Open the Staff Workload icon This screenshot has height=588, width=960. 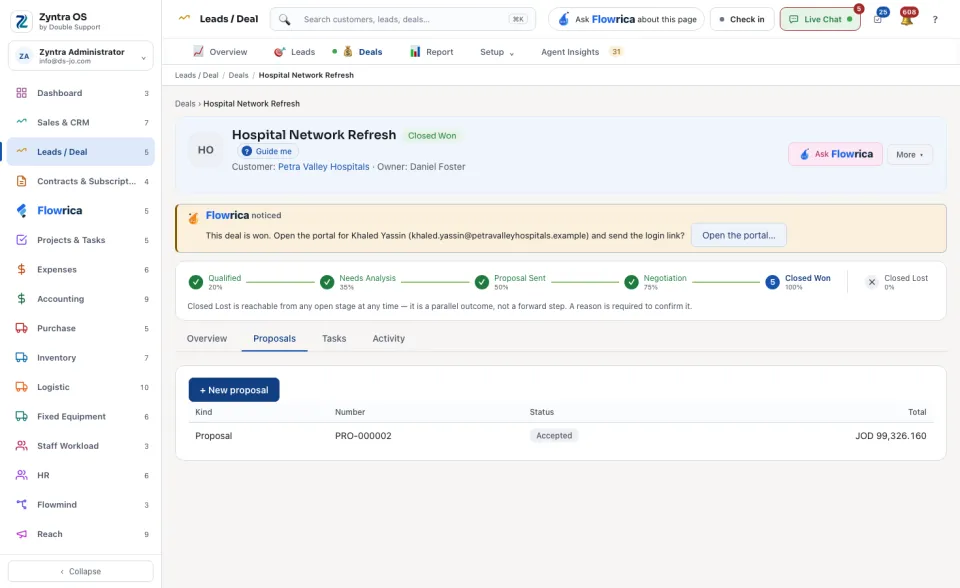point(21,446)
